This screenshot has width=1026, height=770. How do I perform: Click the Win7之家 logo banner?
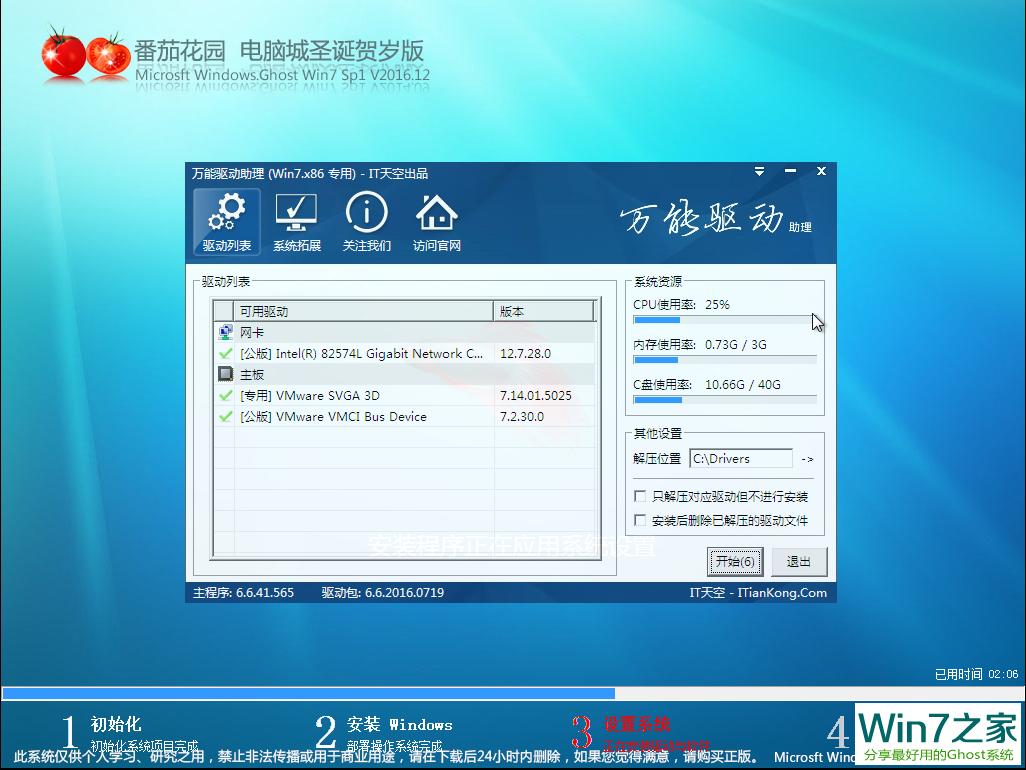(x=938, y=733)
